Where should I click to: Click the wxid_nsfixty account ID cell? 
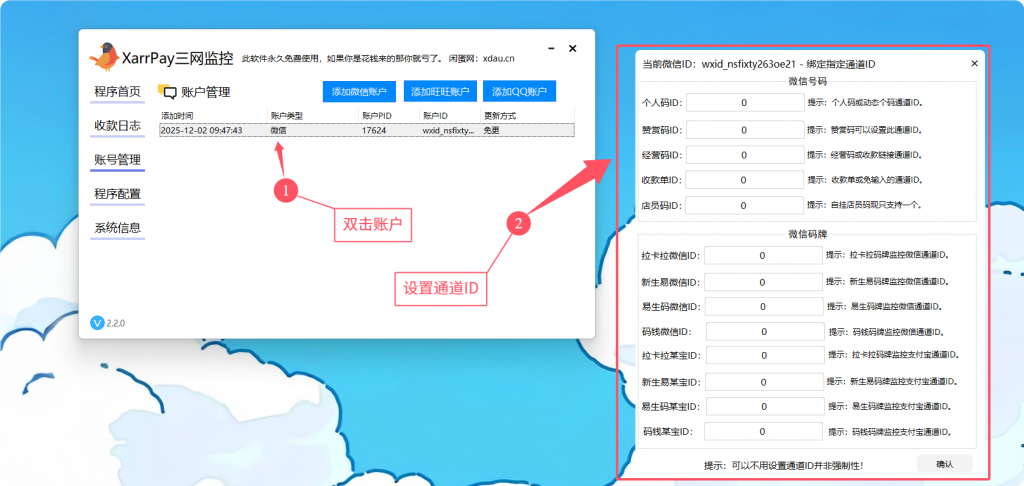(x=448, y=130)
